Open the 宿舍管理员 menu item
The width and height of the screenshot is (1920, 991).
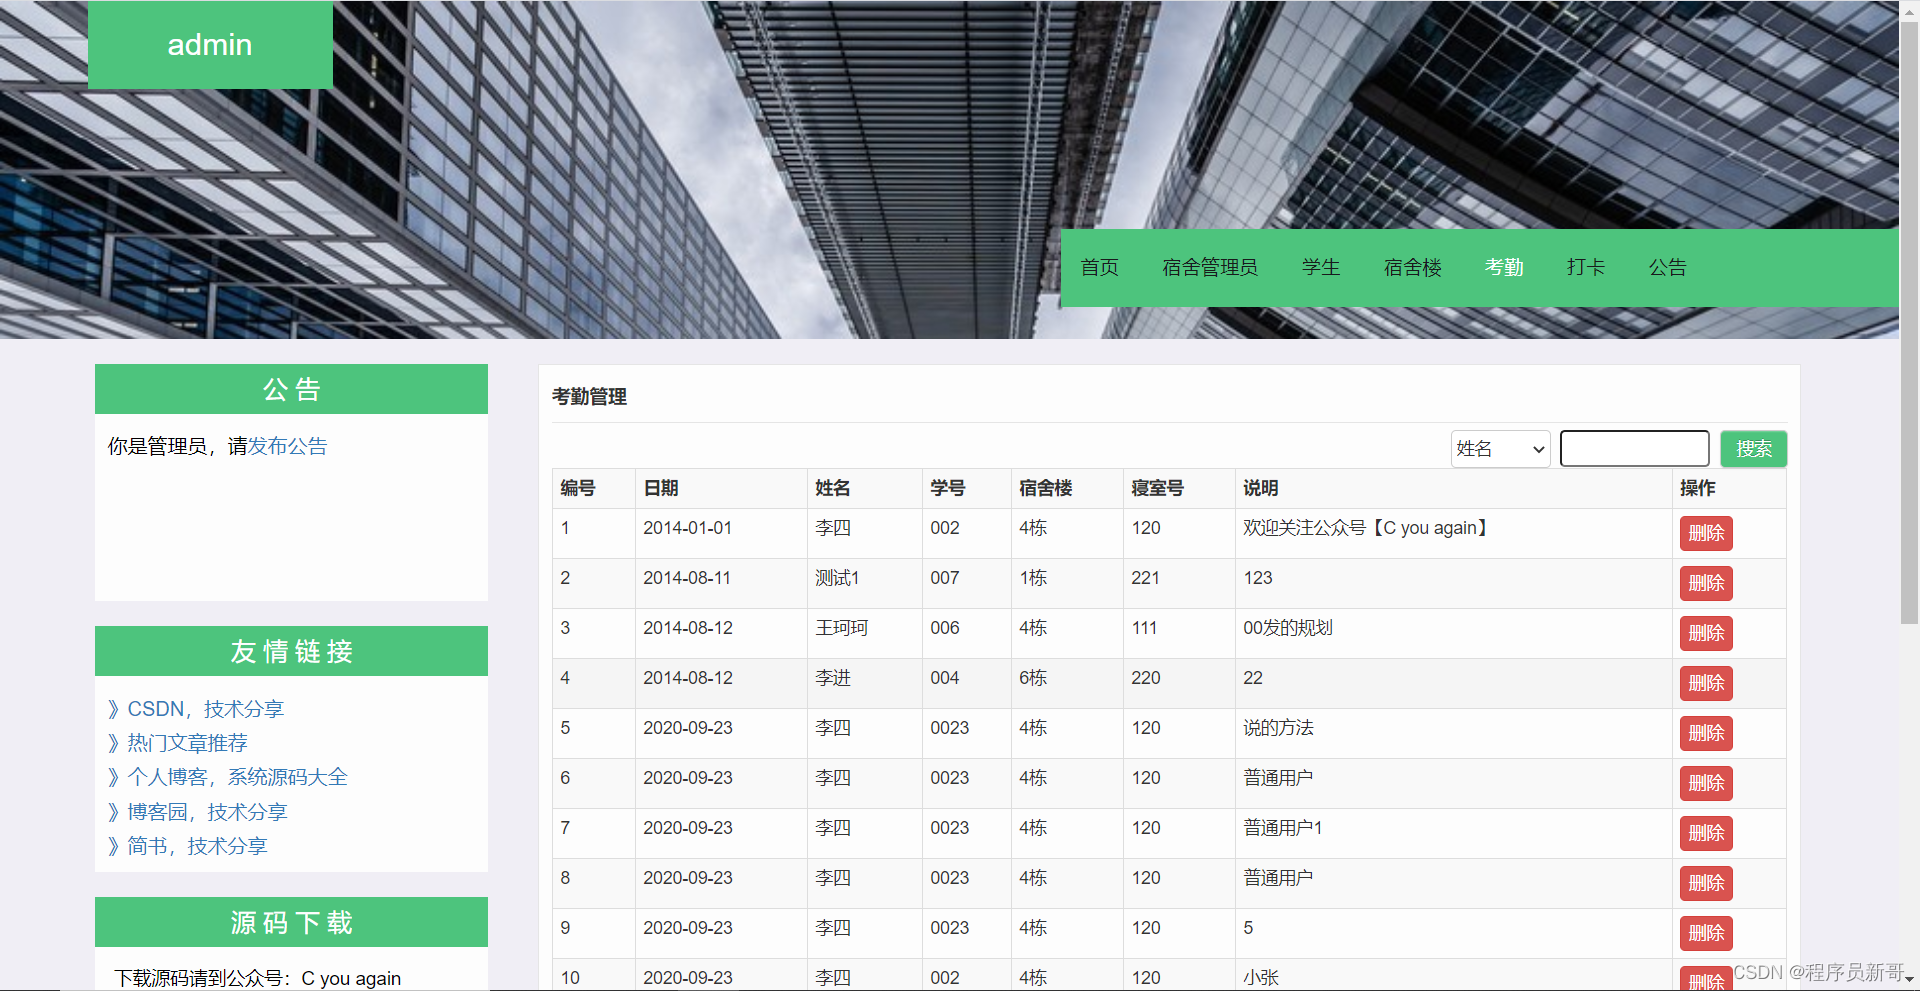point(1210,267)
